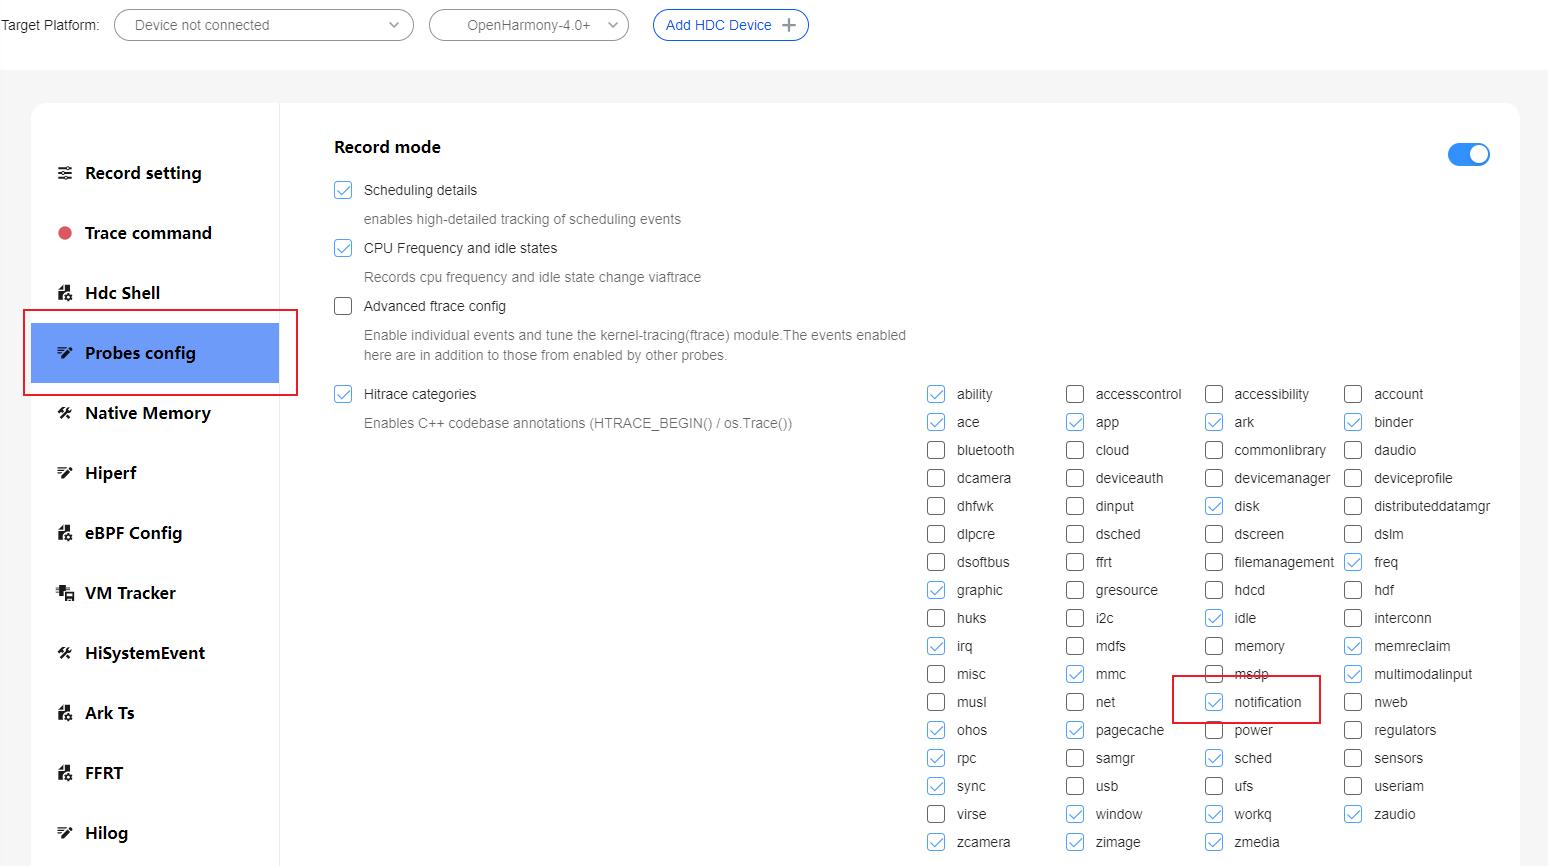
Task: Check the bluetooth hitrace category
Action: click(x=936, y=450)
